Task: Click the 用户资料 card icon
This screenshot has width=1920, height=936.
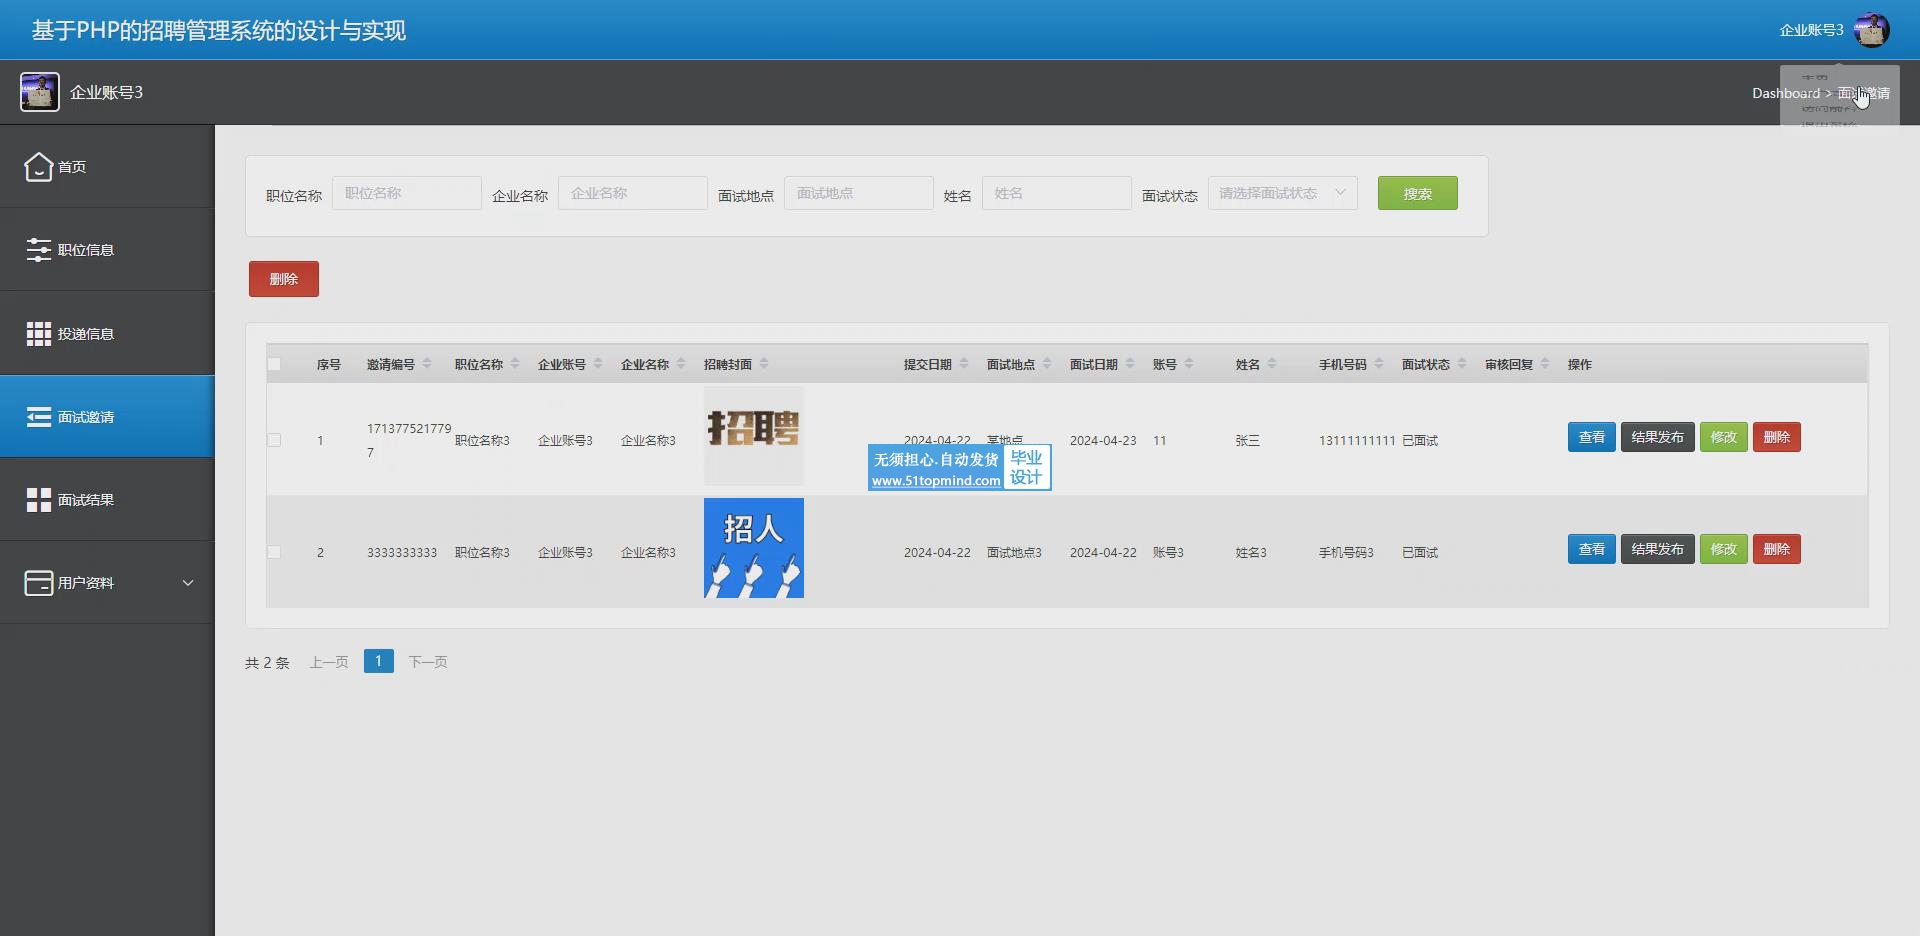Action: pos(38,583)
